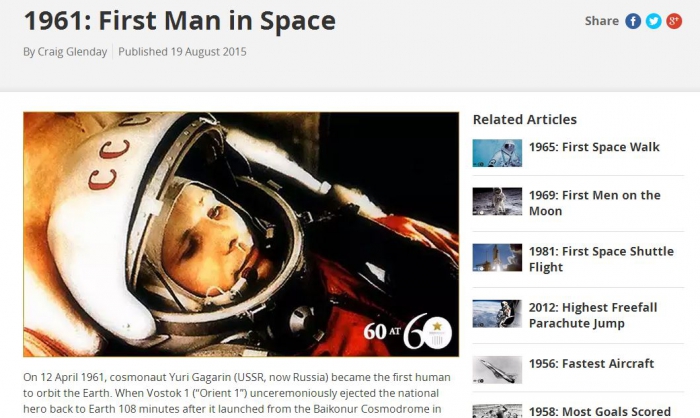Click the First Space Walk thumbnail
Viewport: 700px width, 418px height.
point(497,153)
